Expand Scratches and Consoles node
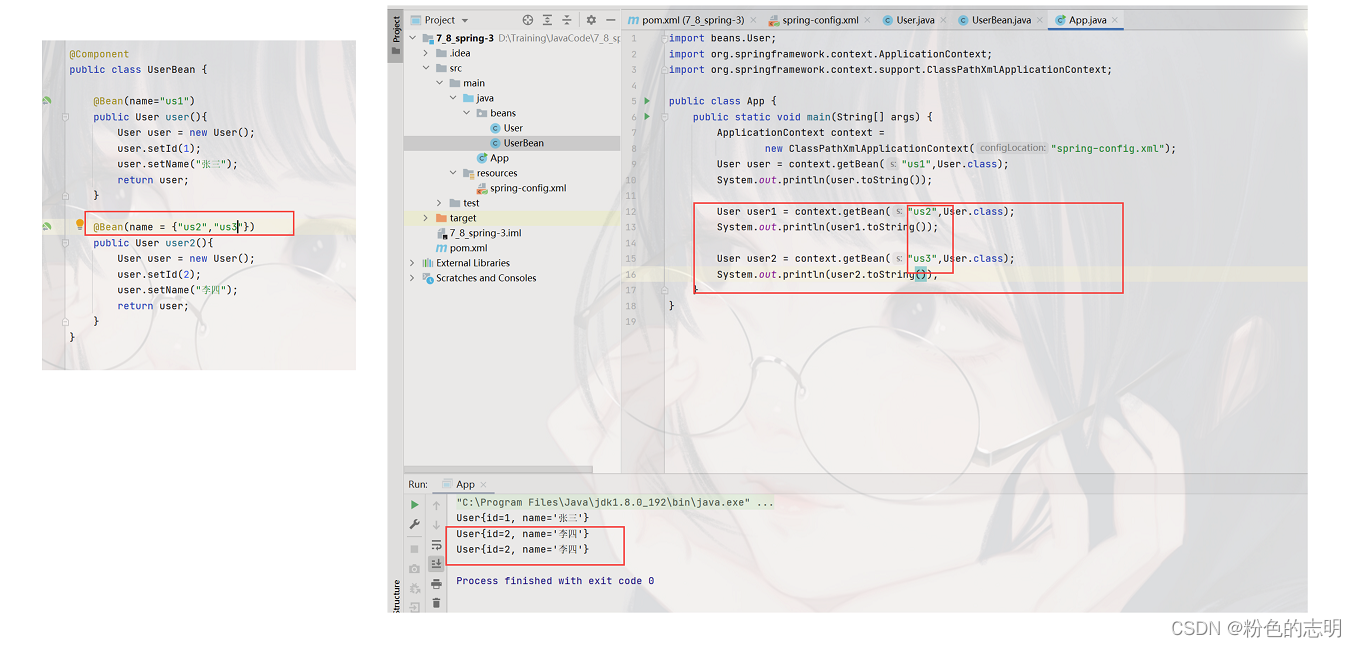 pyautogui.click(x=412, y=278)
